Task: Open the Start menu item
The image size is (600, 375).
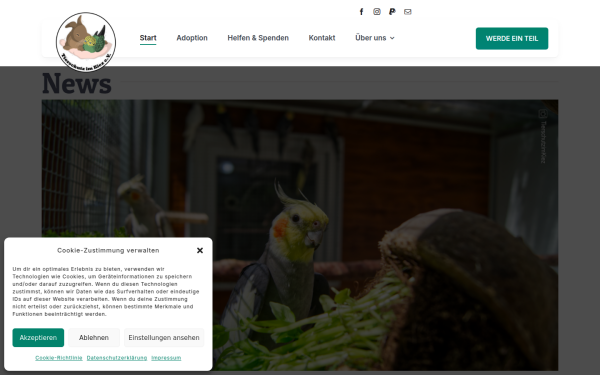Action: point(148,38)
